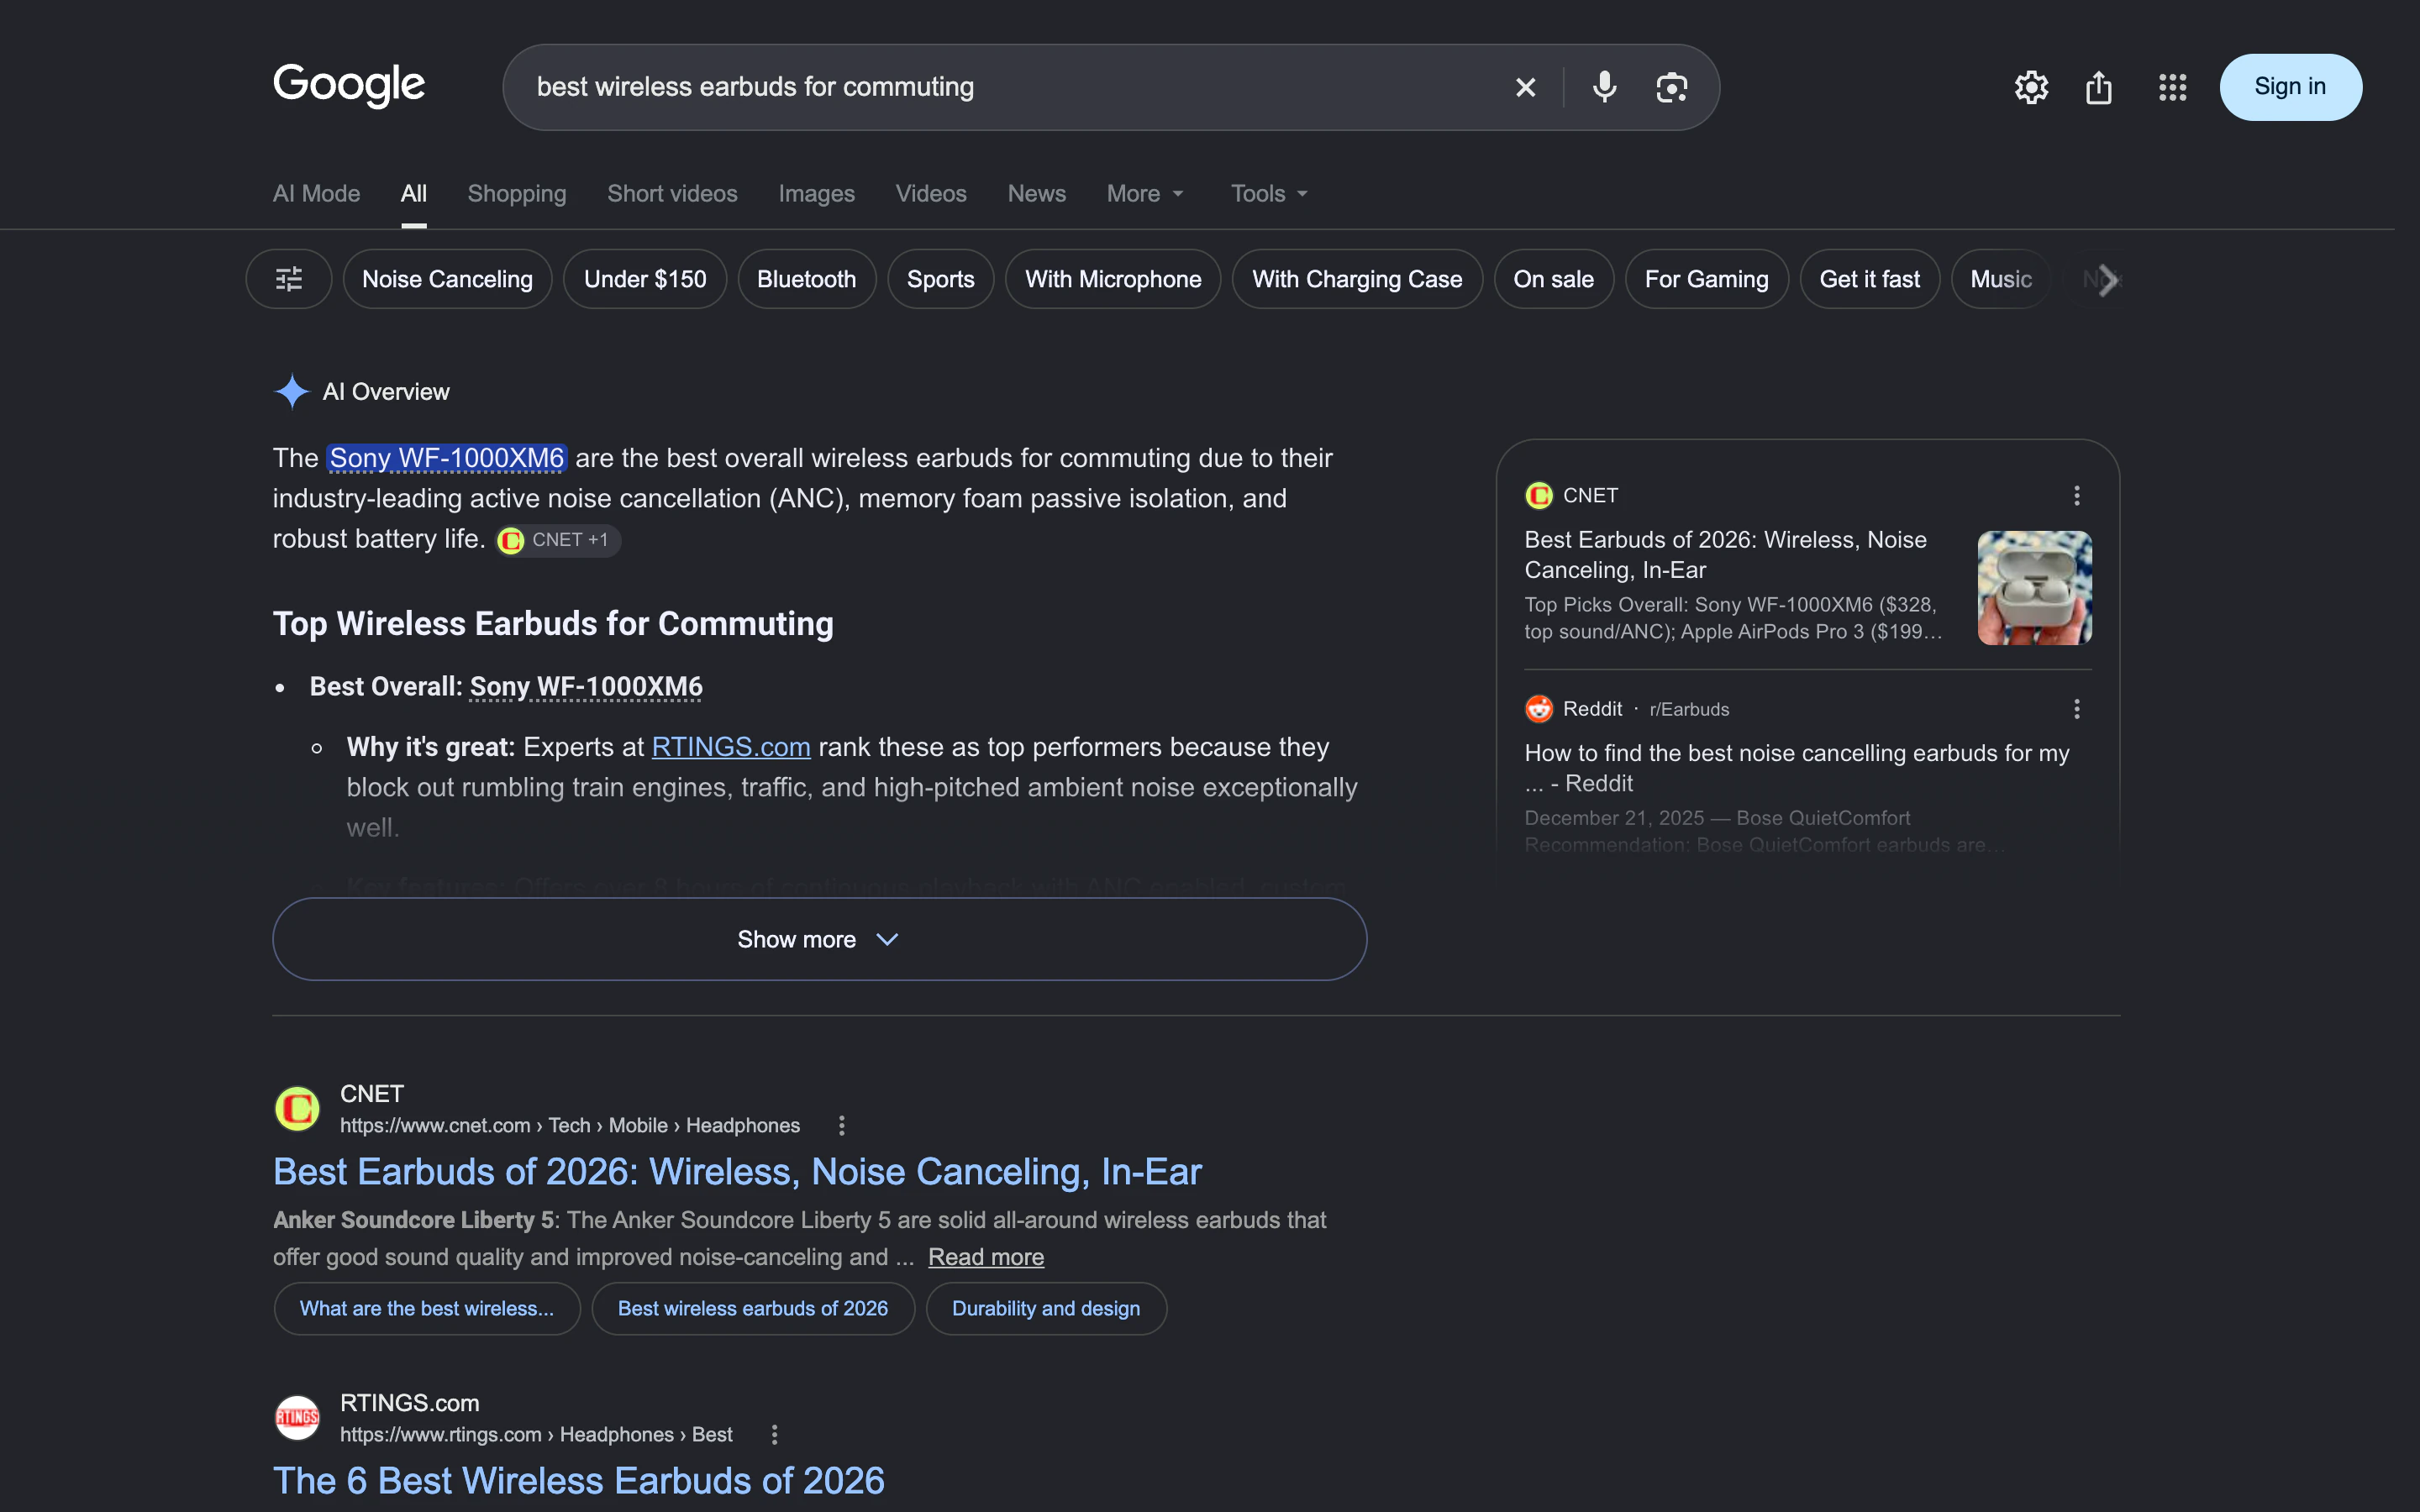
Task: Open quick settings gear icon
Action: click(x=2031, y=88)
